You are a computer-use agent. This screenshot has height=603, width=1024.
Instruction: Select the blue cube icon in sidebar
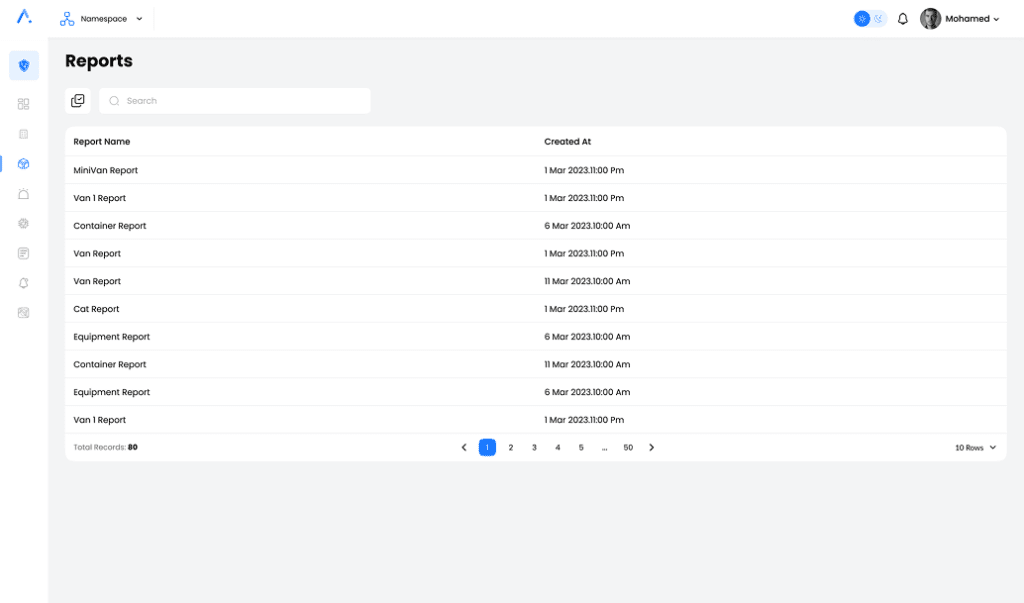[x=24, y=164]
